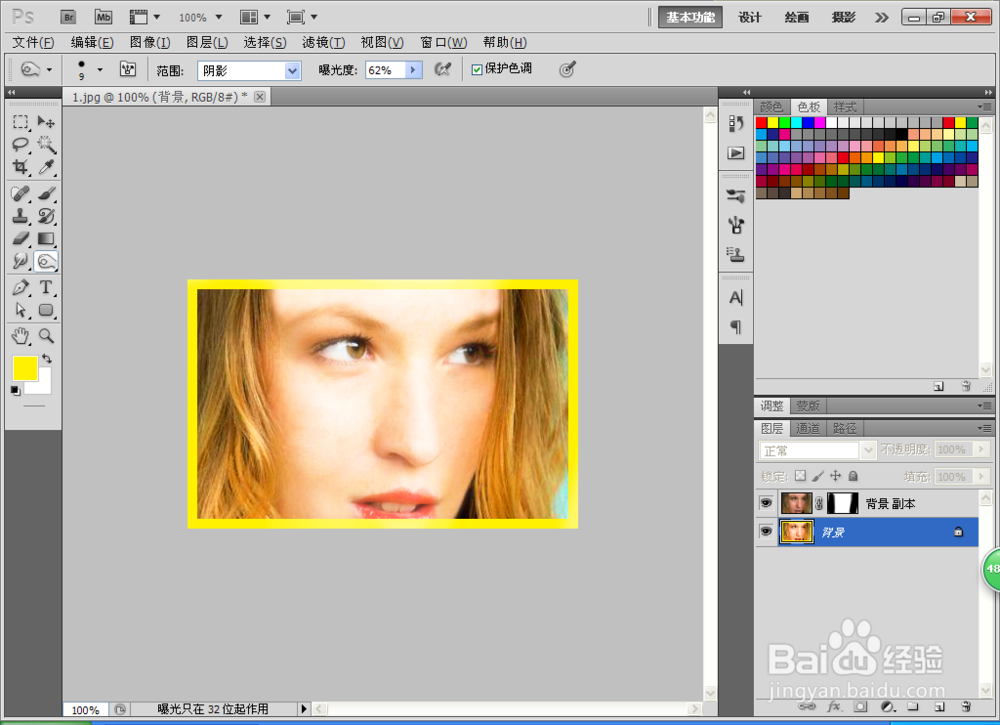Click the yellow foreground color swatch
Viewport: 1000px width, 725px height.
25,368
